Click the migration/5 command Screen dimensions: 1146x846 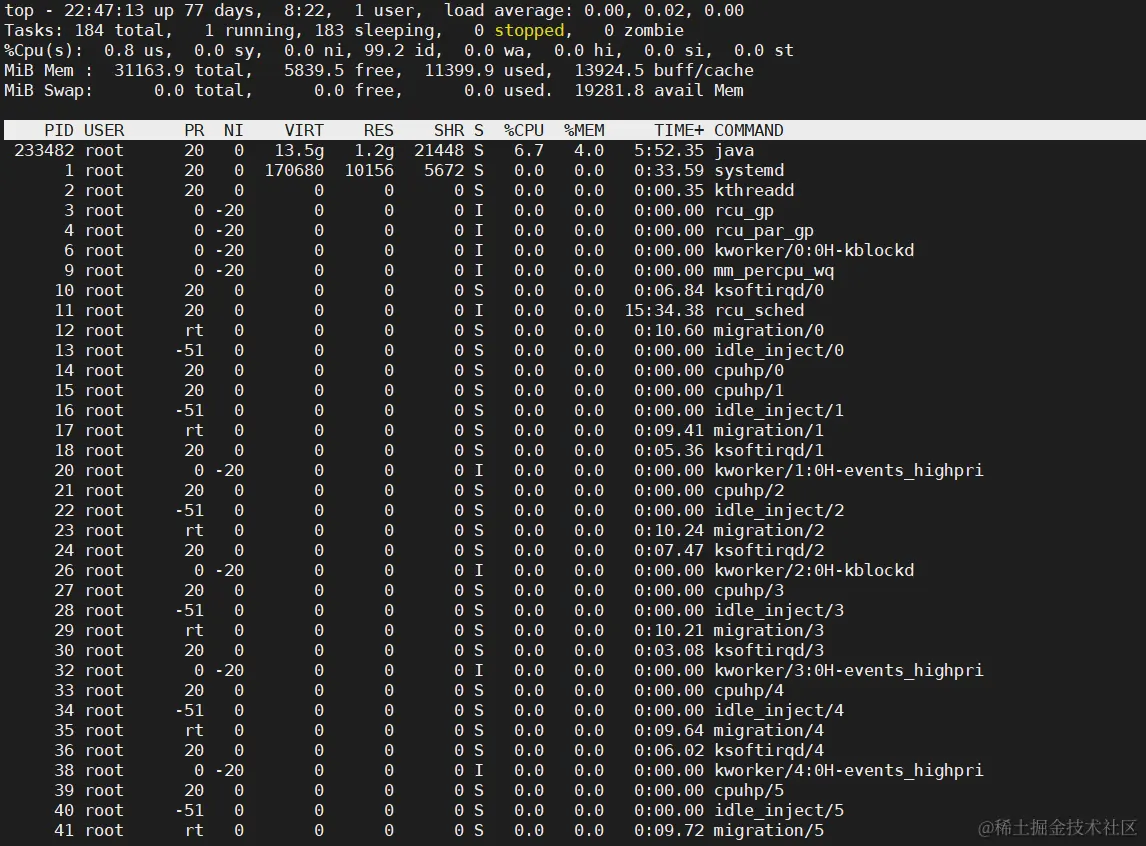coord(769,831)
